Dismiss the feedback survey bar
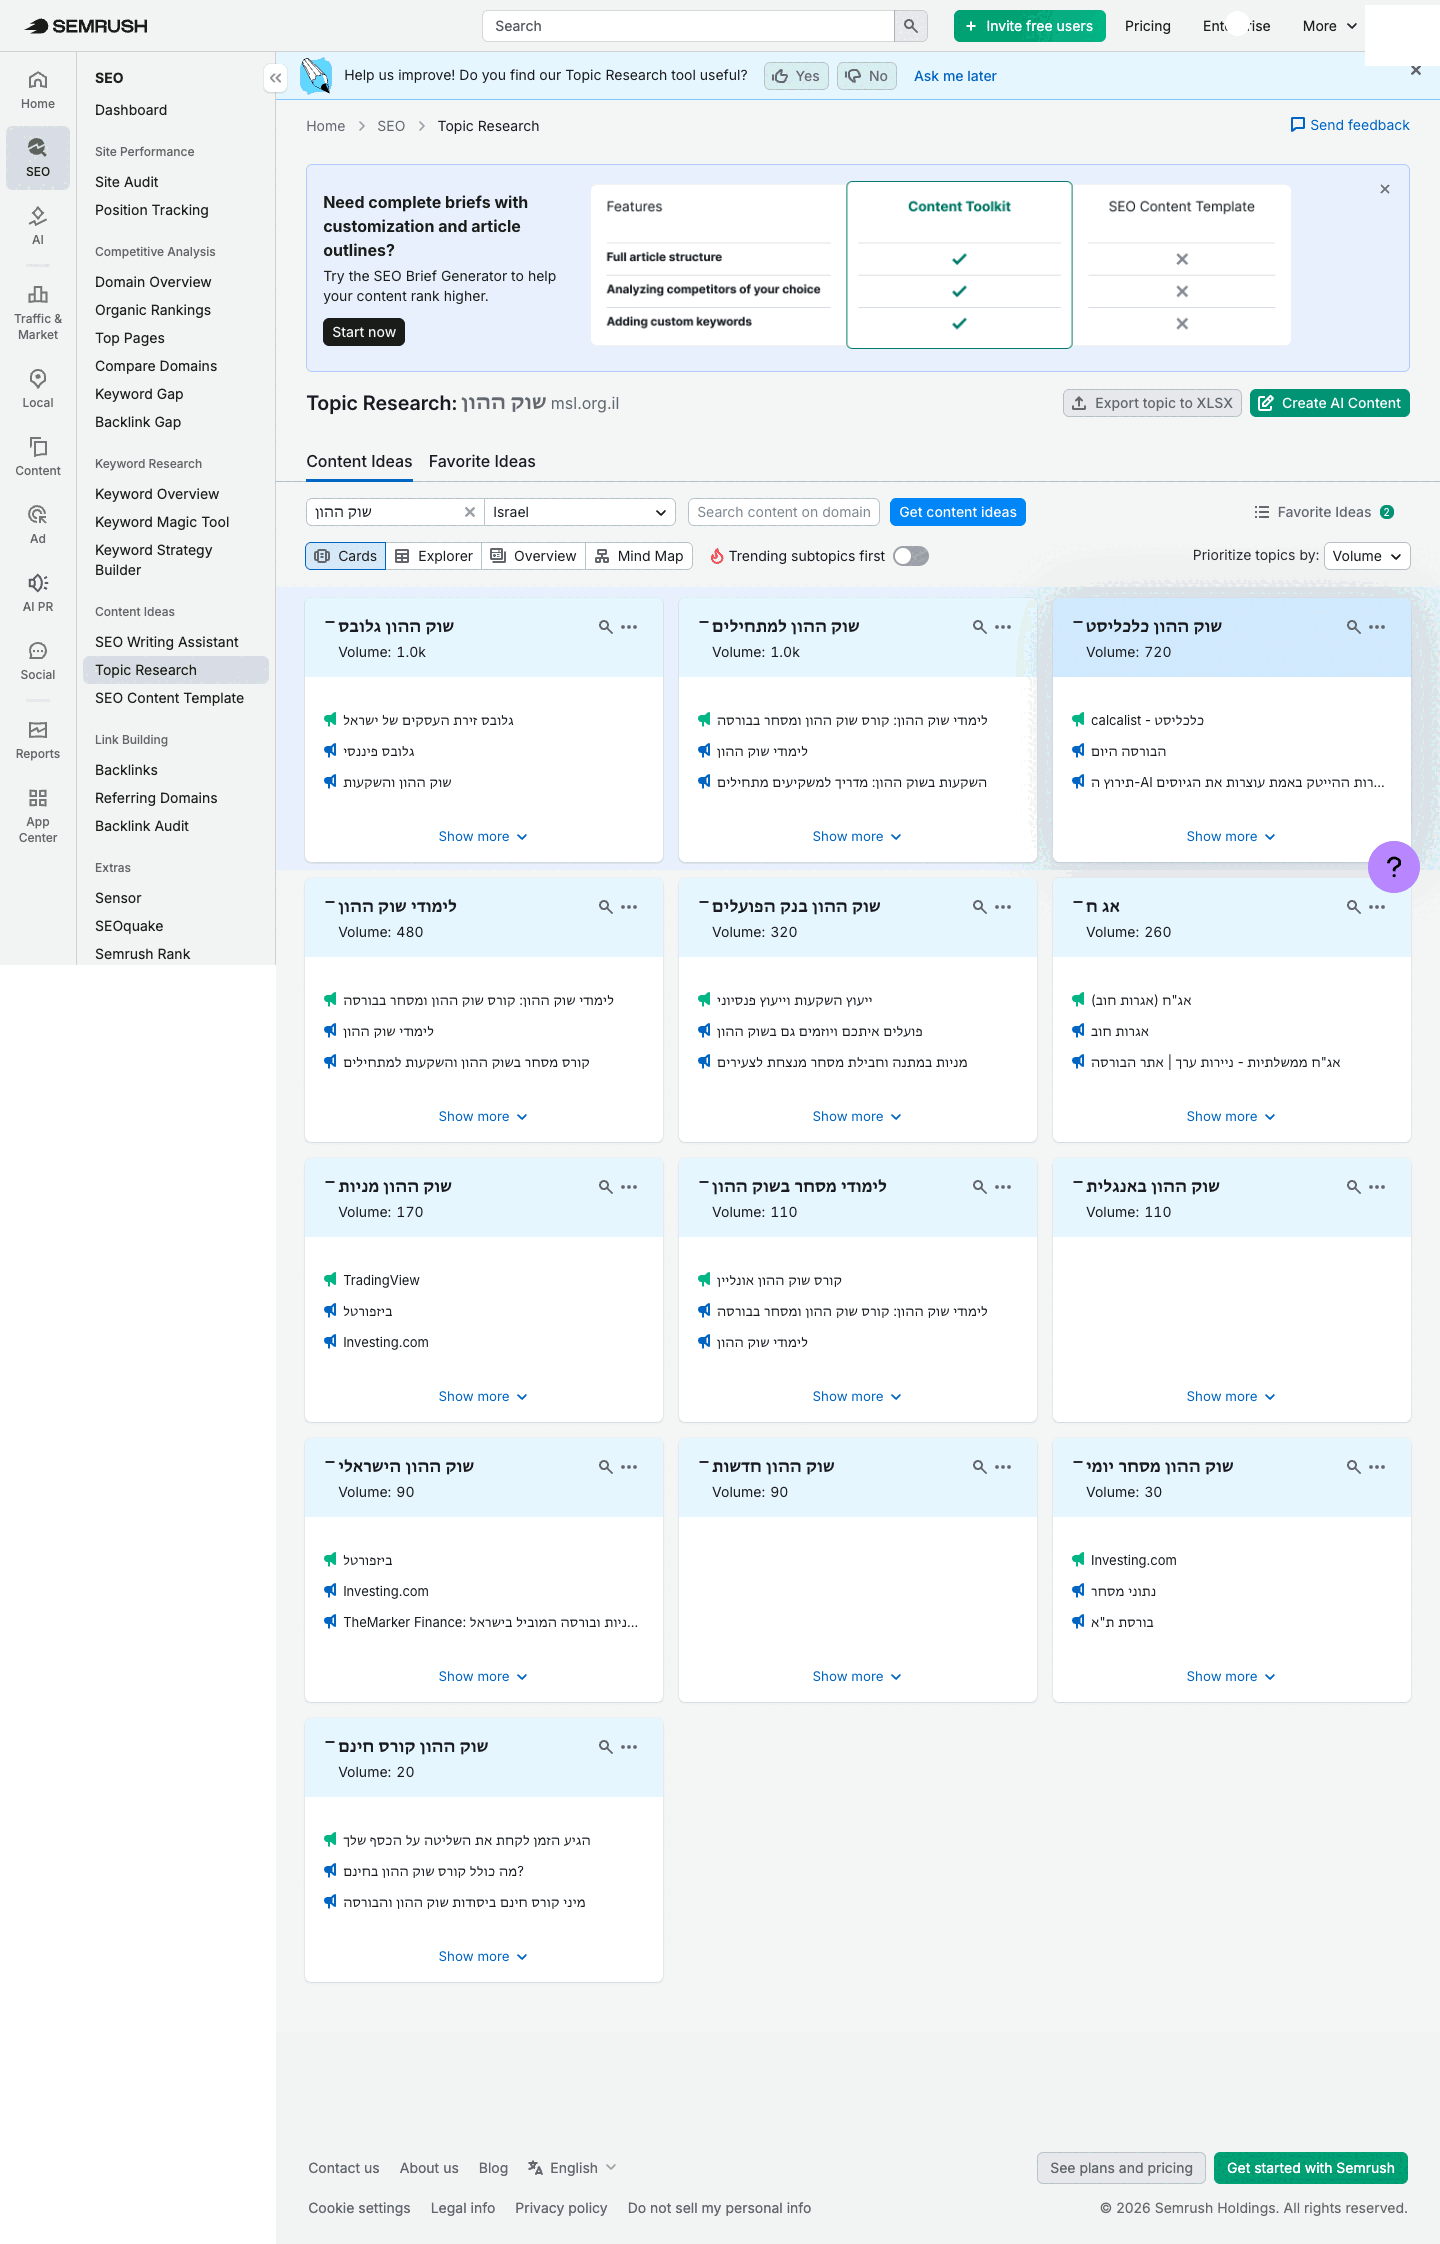The width and height of the screenshot is (1440, 2244). click(x=1416, y=70)
